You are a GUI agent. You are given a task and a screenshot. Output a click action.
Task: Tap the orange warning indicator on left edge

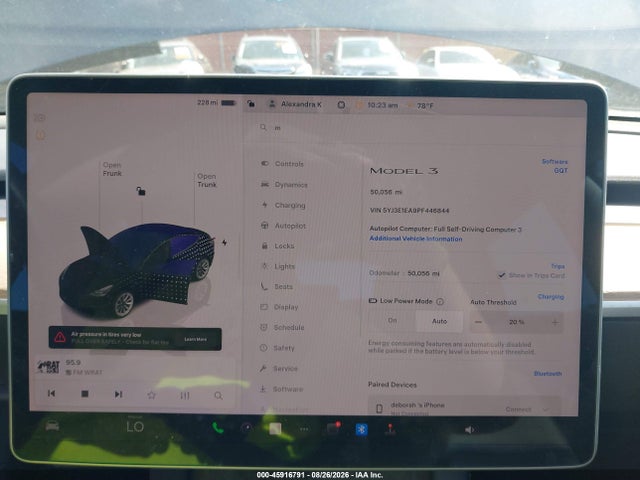pyautogui.click(x=40, y=135)
